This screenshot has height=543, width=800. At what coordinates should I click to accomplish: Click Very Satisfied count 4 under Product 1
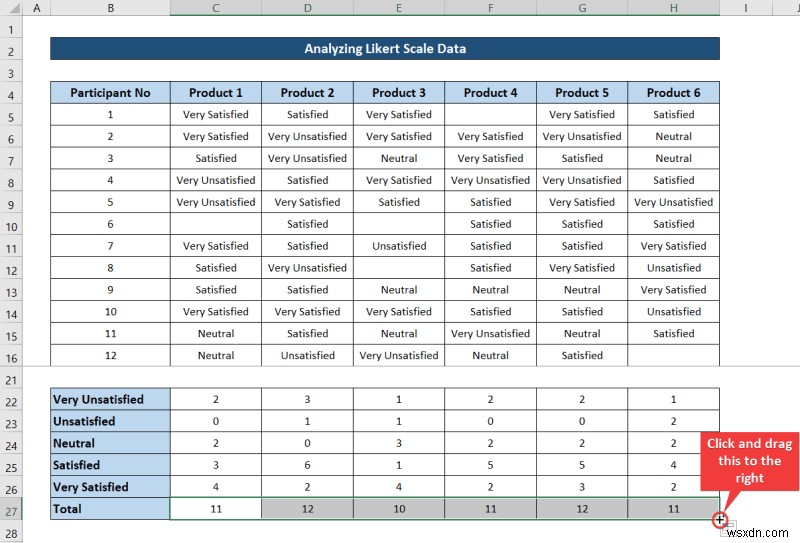click(x=216, y=487)
